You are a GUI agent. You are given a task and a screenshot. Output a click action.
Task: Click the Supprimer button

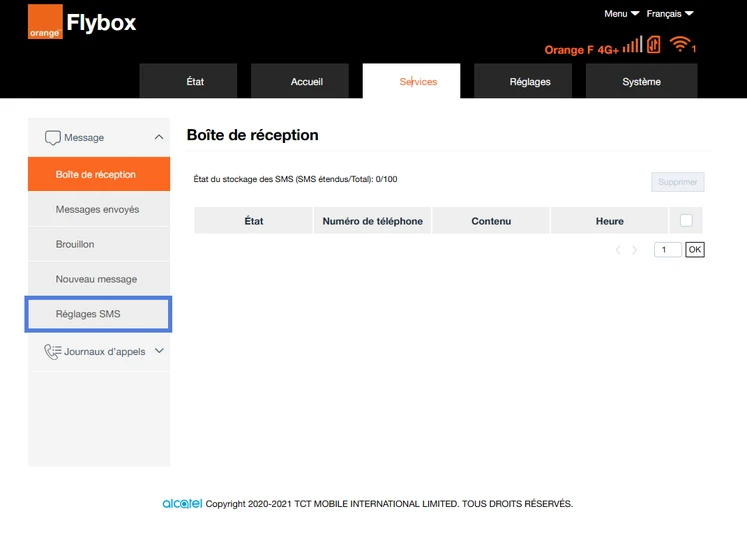677,182
